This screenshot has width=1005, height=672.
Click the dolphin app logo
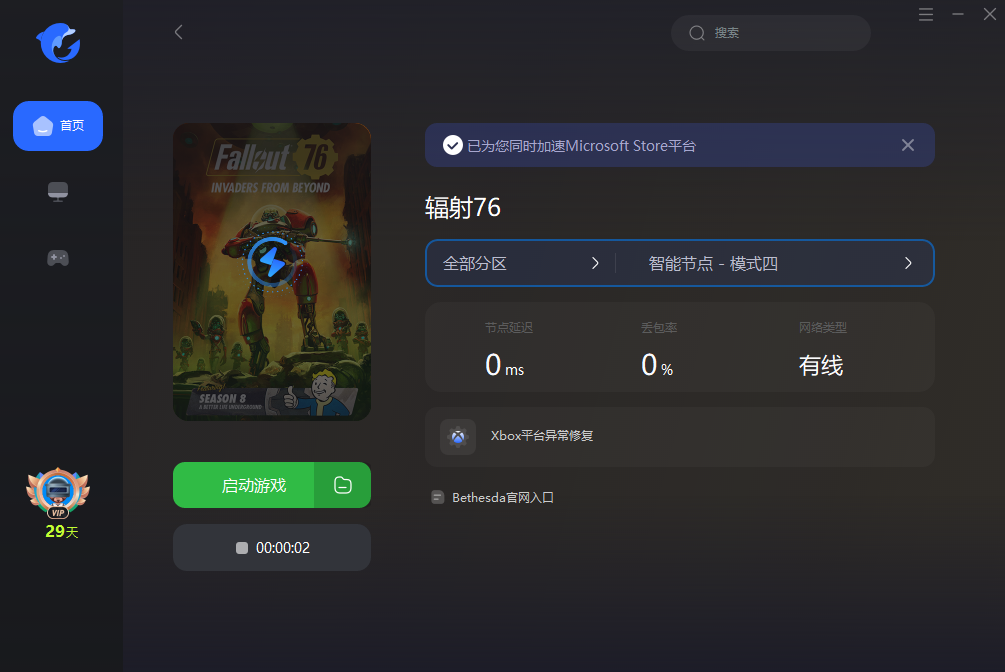(x=58, y=43)
